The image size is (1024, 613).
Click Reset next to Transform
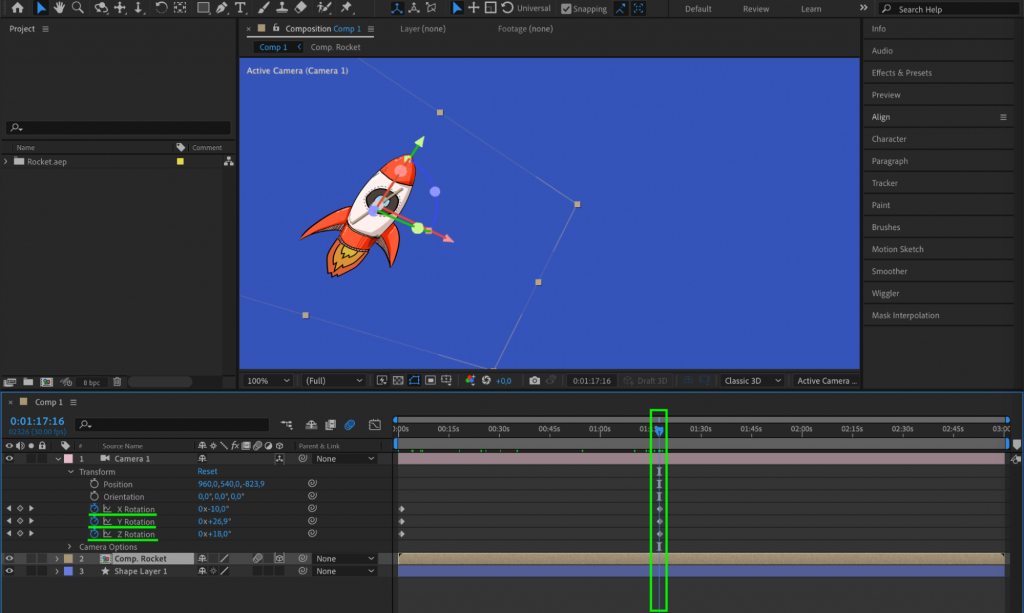[x=207, y=472]
